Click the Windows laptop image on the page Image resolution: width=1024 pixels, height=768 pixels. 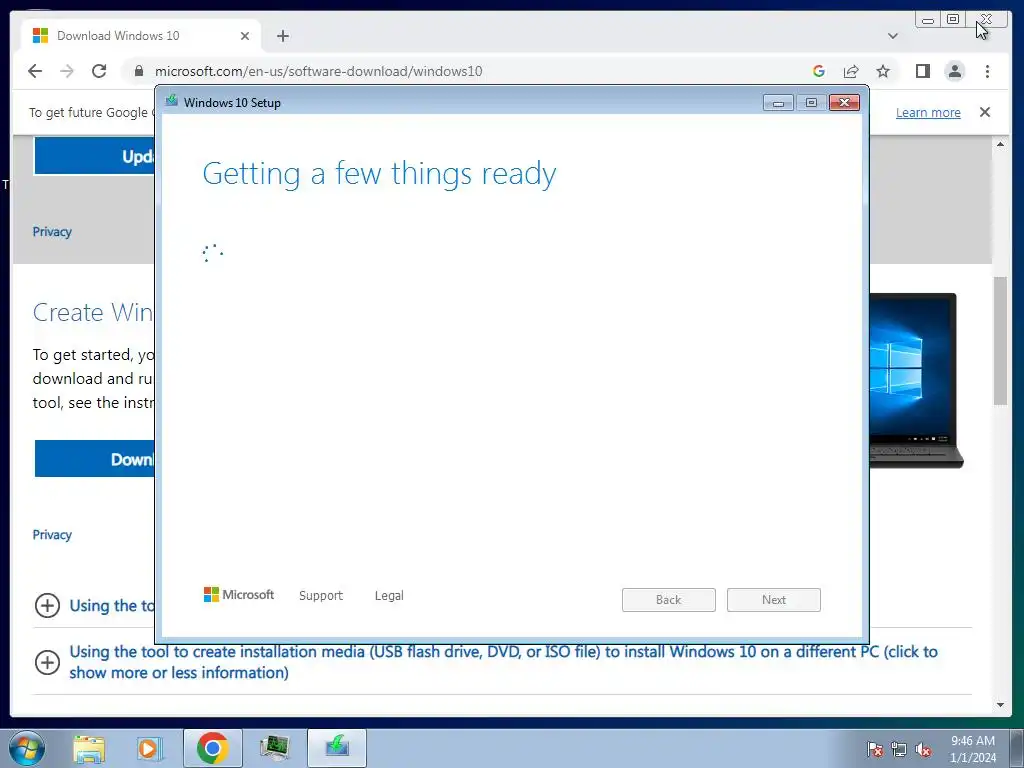[916, 381]
